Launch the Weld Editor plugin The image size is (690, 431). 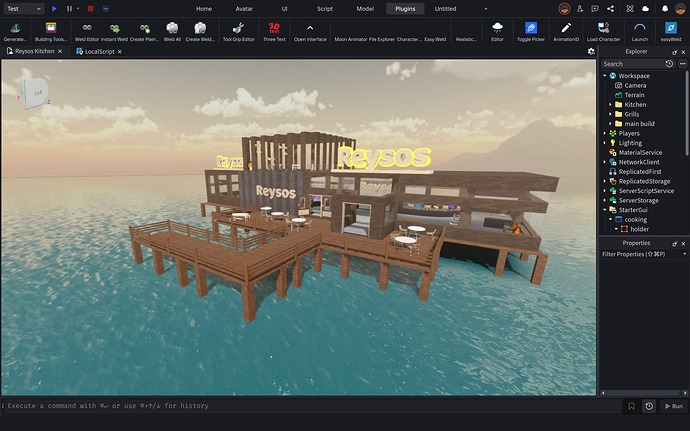tap(87, 32)
